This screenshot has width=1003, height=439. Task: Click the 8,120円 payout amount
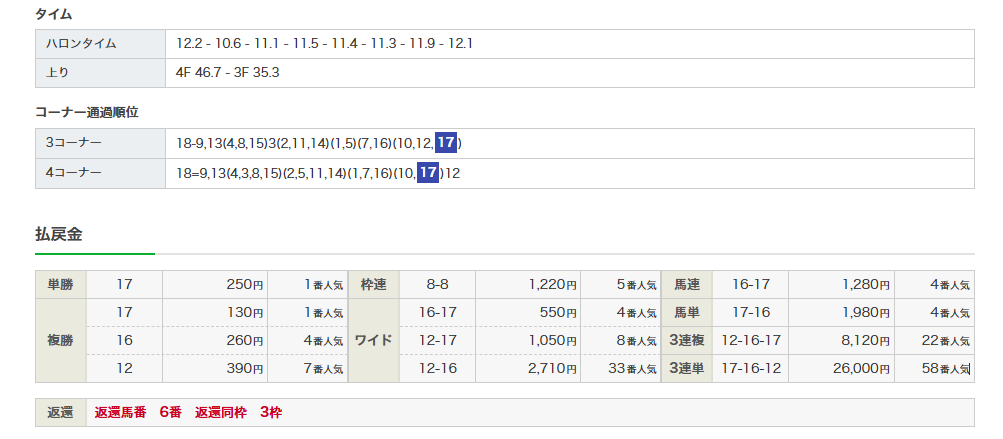(861, 340)
